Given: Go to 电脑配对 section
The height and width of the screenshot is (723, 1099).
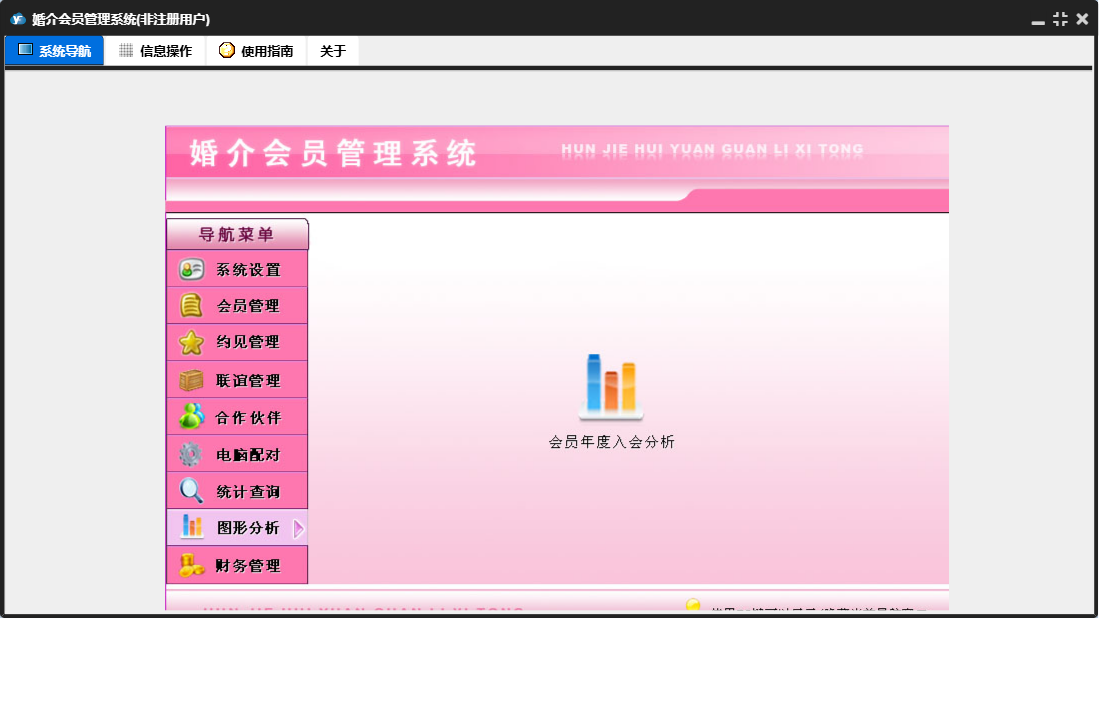Looking at the screenshot, I should (237, 454).
